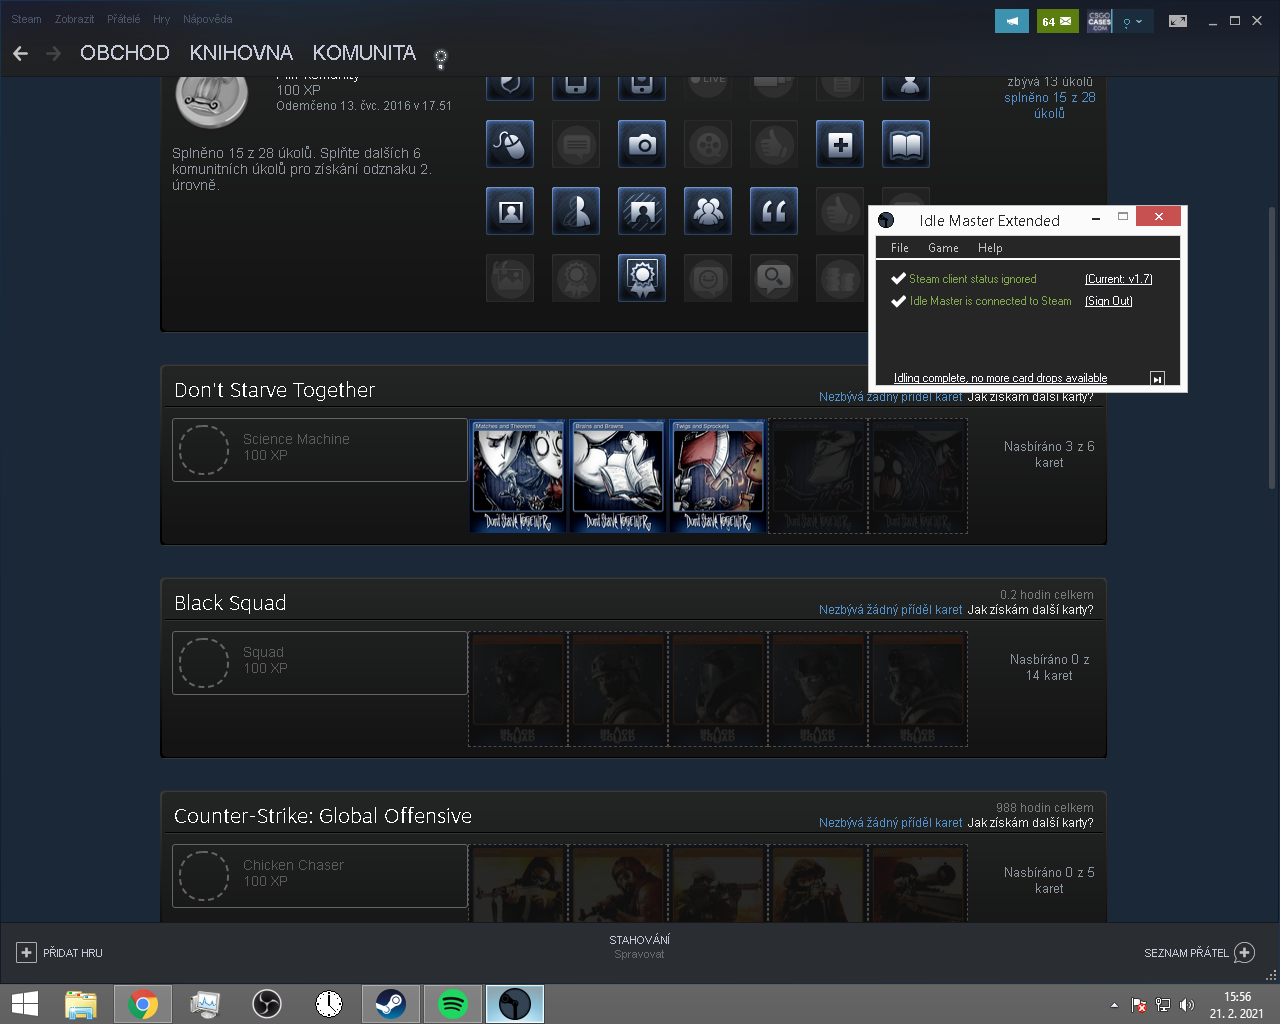Click the dimmed smiley chat bubble badge
This screenshot has width=1280, height=1024.
coord(708,277)
